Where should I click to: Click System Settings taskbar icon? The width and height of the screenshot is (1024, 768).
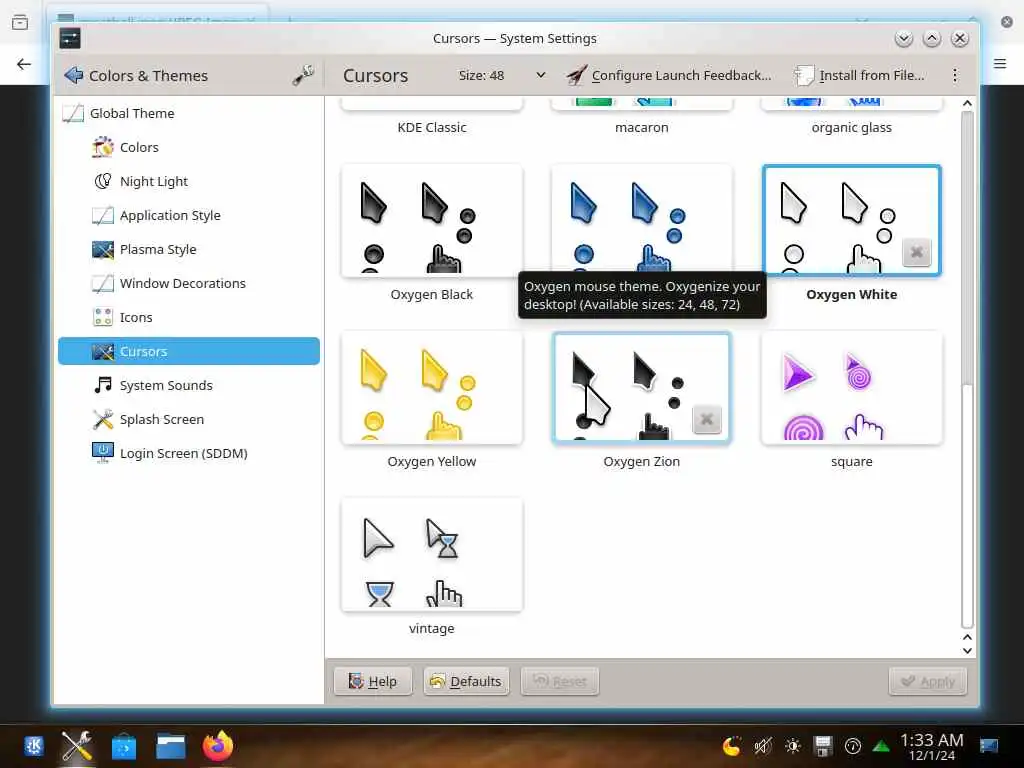pos(77,746)
